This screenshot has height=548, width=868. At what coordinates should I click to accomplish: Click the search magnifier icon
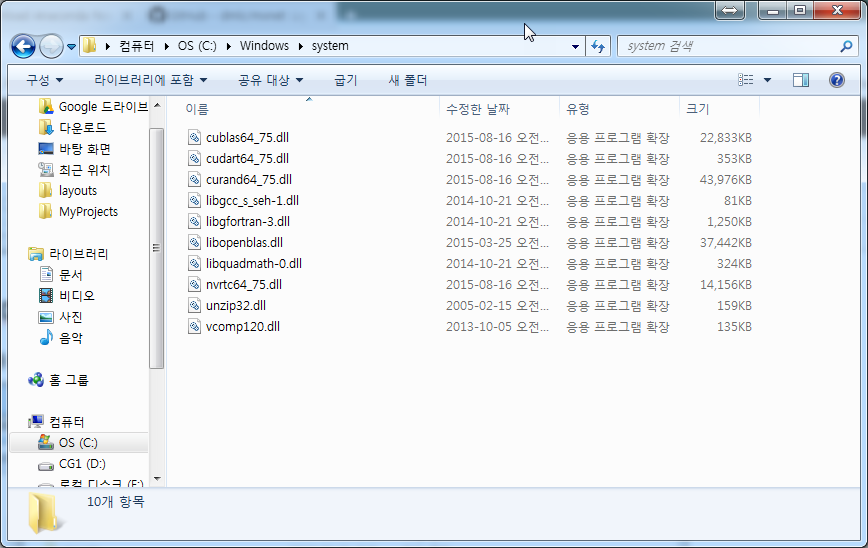pyautogui.click(x=846, y=46)
